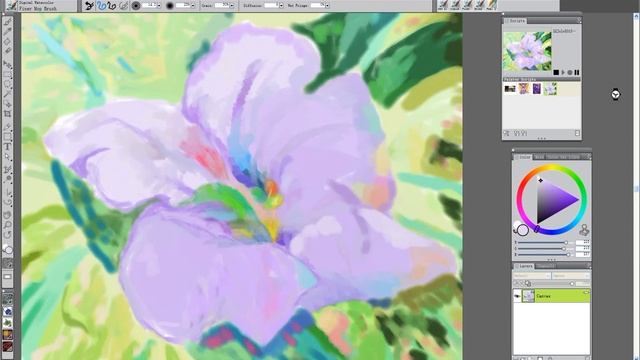The height and width of the screenshot is (360, 640).
Task: Select the Magic Wand tool
Action: pyautogui.click(x=7, y=94)
